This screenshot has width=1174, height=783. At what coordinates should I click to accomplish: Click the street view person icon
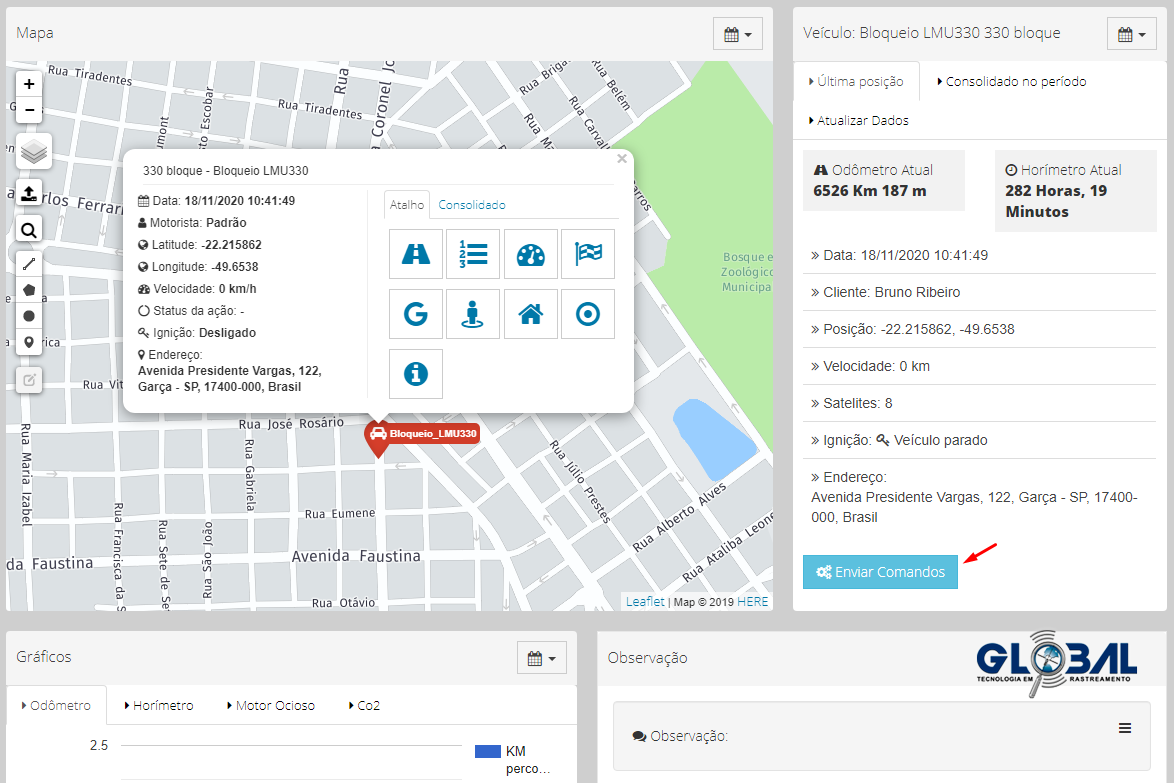(473, 314)
